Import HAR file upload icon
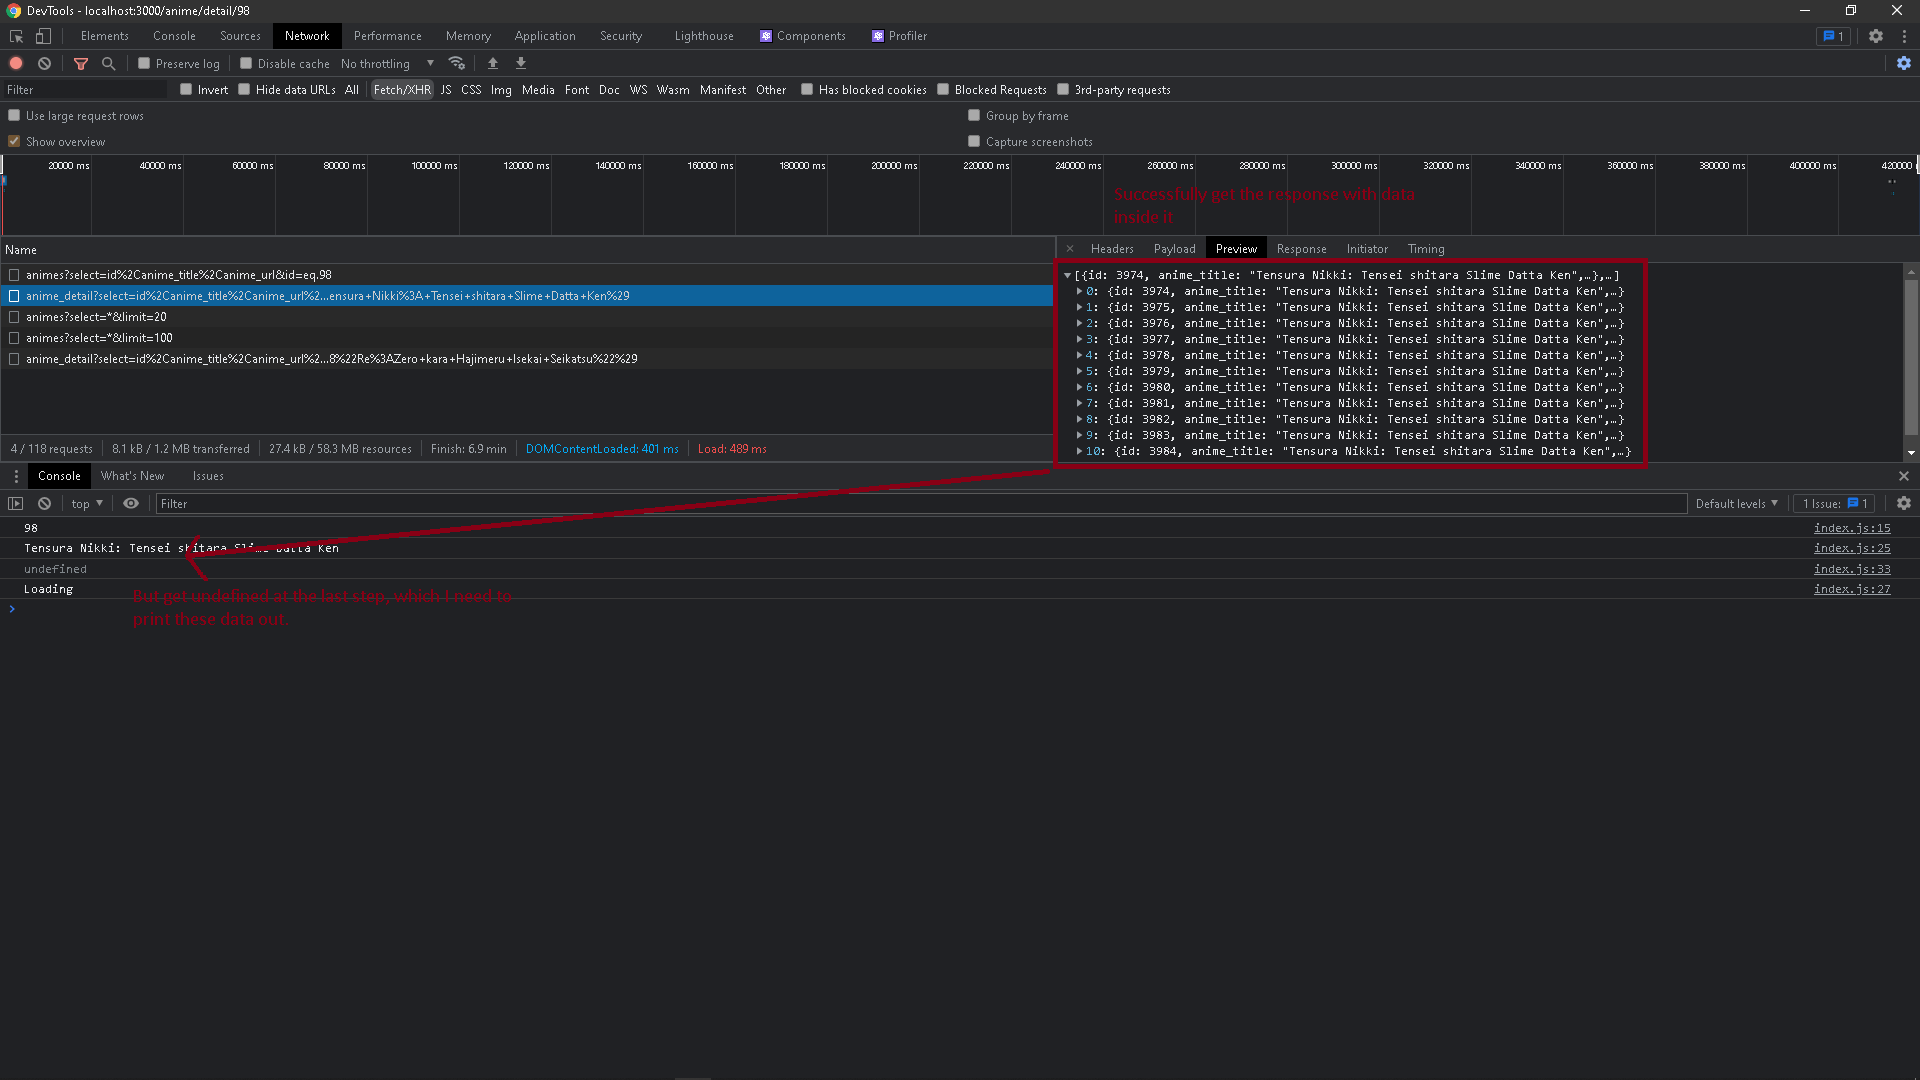This screenshot has height=1080, width=1920. pos(493,63)
